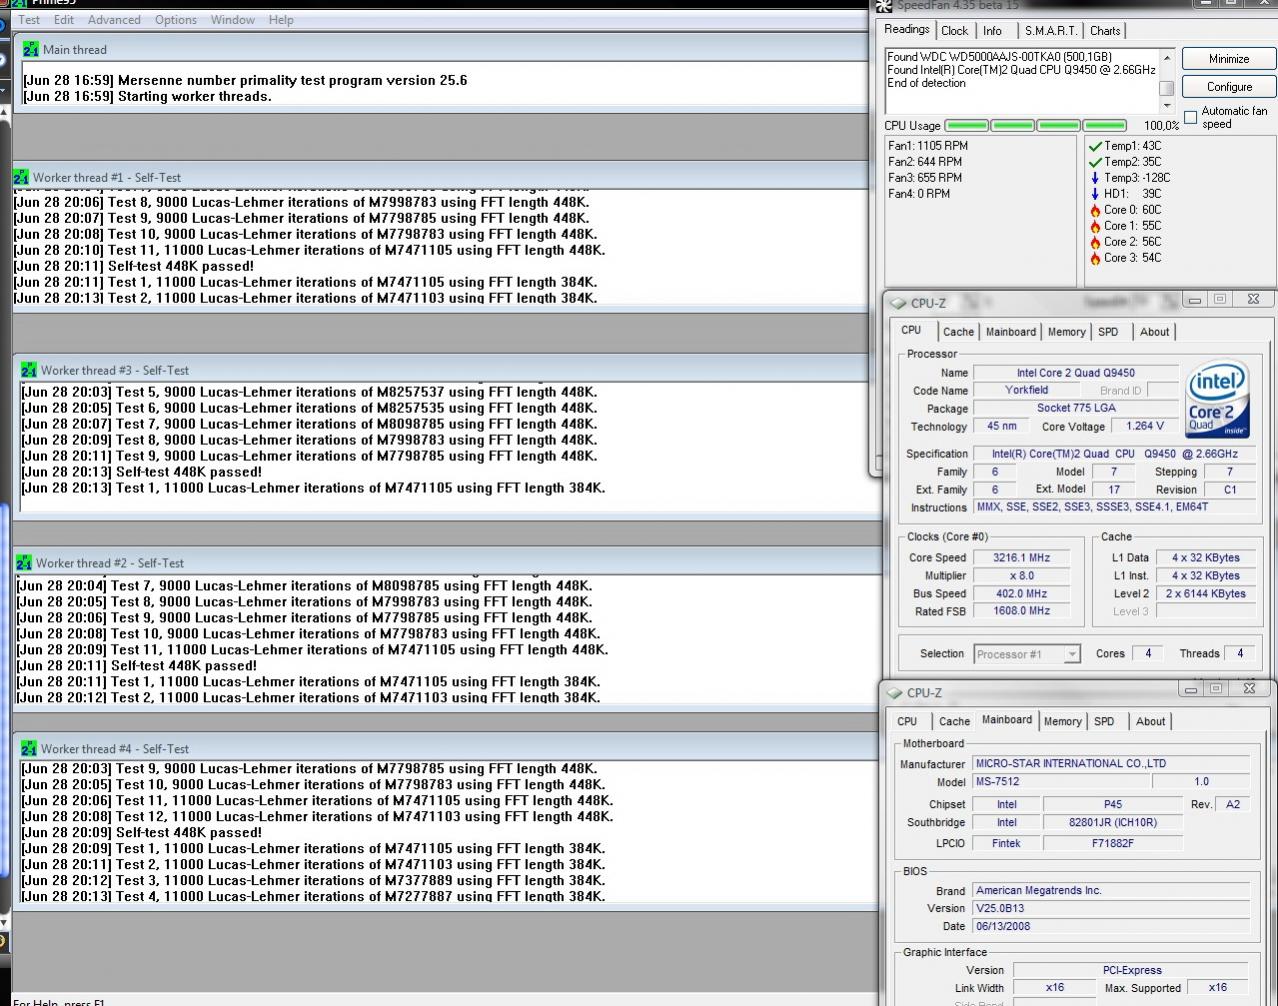Screen dimensions: 1278x1006
Task: Switch to the Charts tab in SpeedFan
Action: tap(1105, 31)
